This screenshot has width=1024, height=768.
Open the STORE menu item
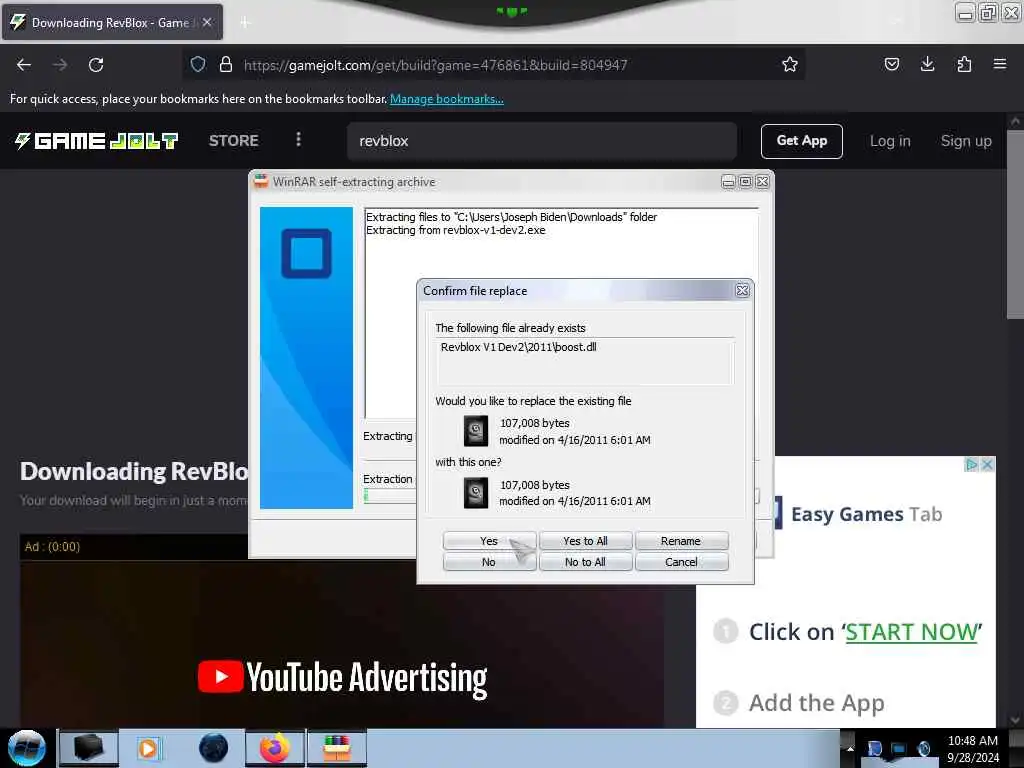234,140
